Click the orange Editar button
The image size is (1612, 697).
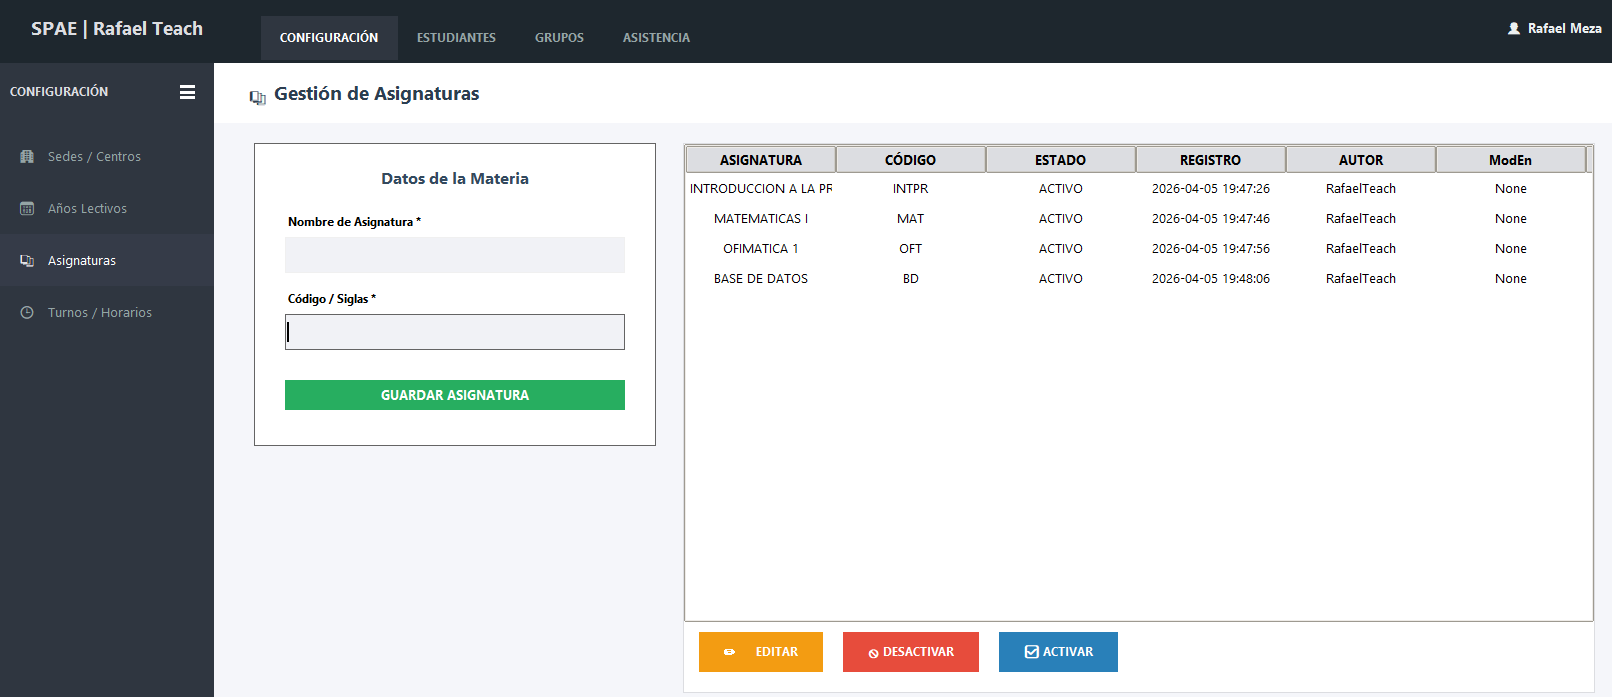[x=761, y=652]
